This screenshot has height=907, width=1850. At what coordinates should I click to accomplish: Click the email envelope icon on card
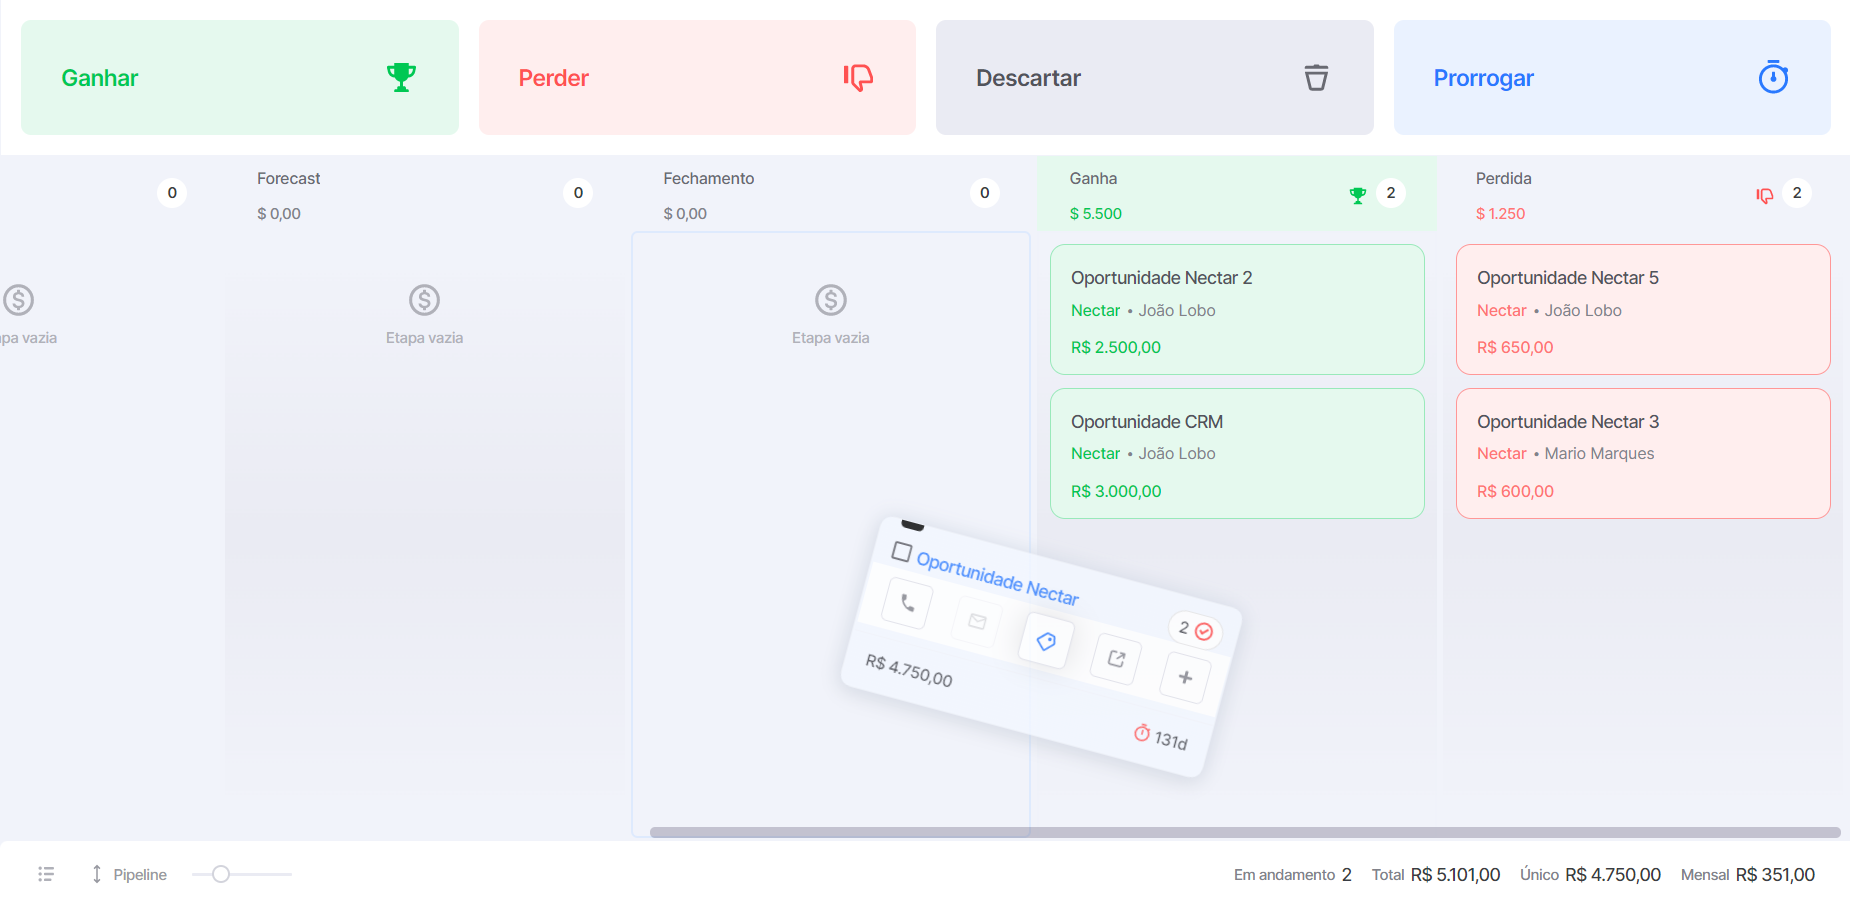click(x=977, y=621)
